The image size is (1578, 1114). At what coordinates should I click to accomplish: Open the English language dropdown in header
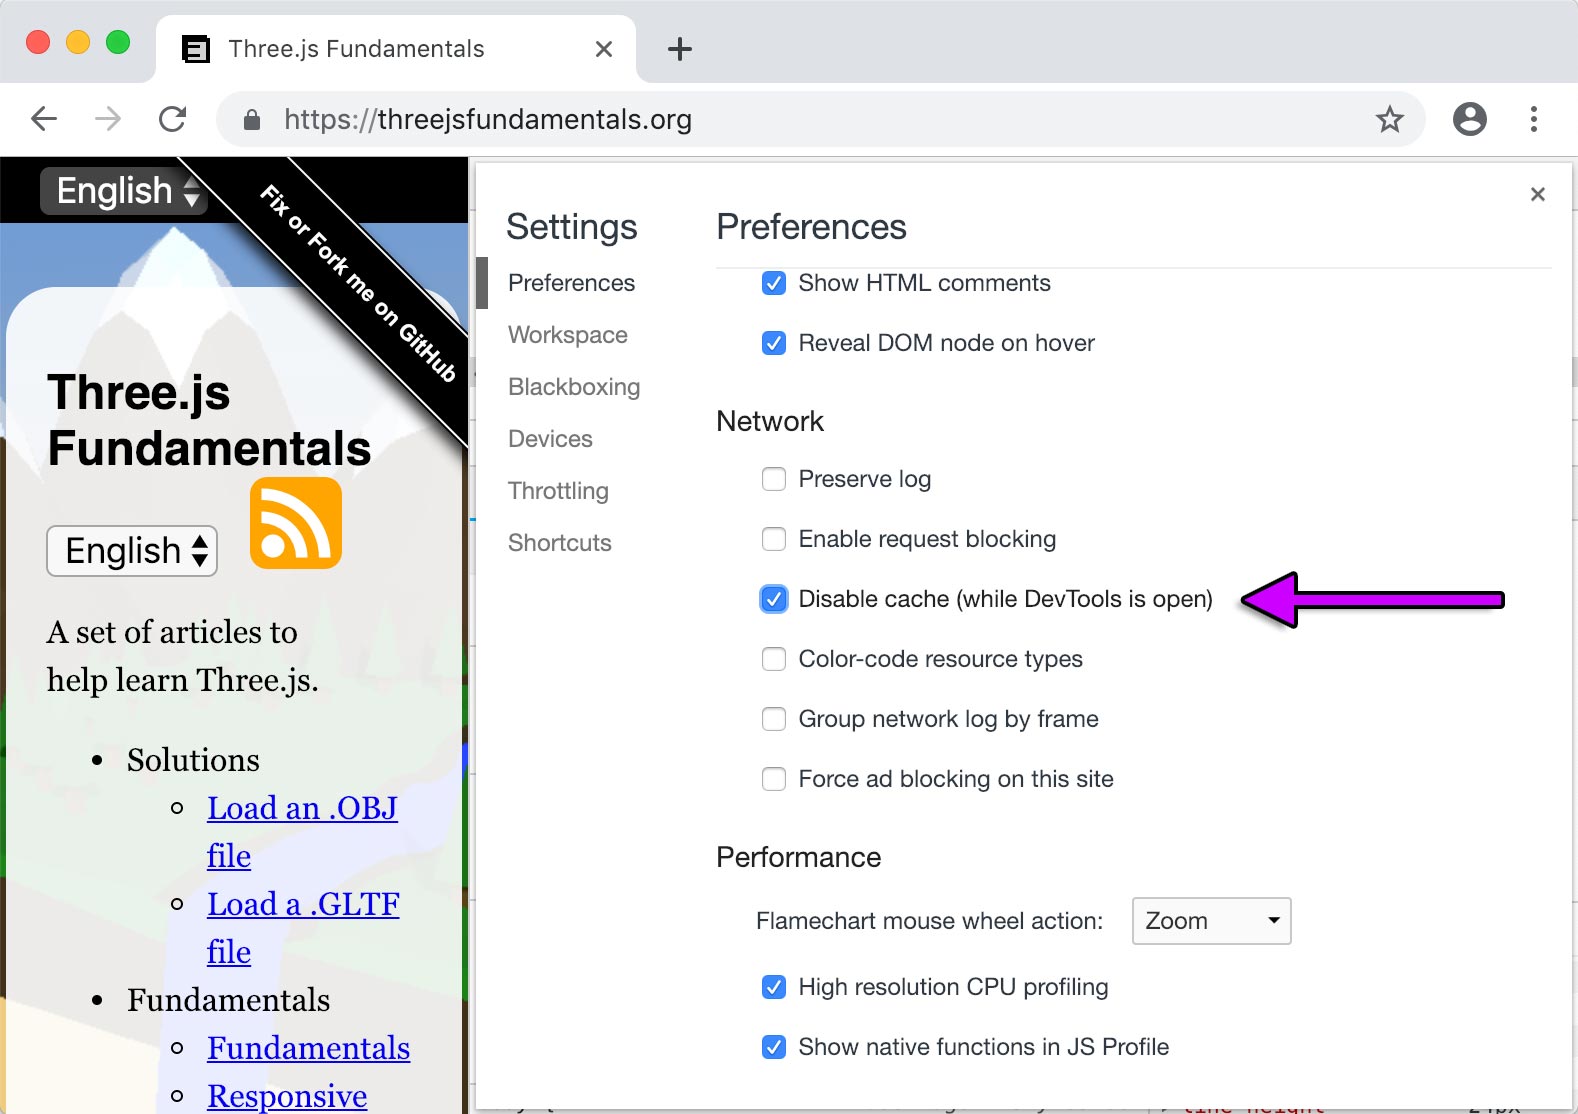(125, 190)
